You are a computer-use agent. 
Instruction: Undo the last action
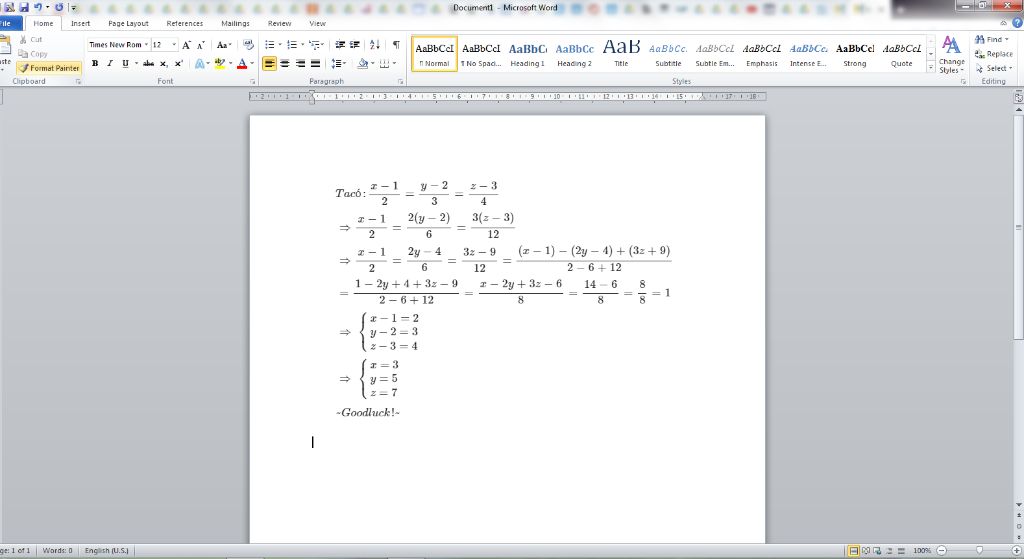tap(38, 7)
